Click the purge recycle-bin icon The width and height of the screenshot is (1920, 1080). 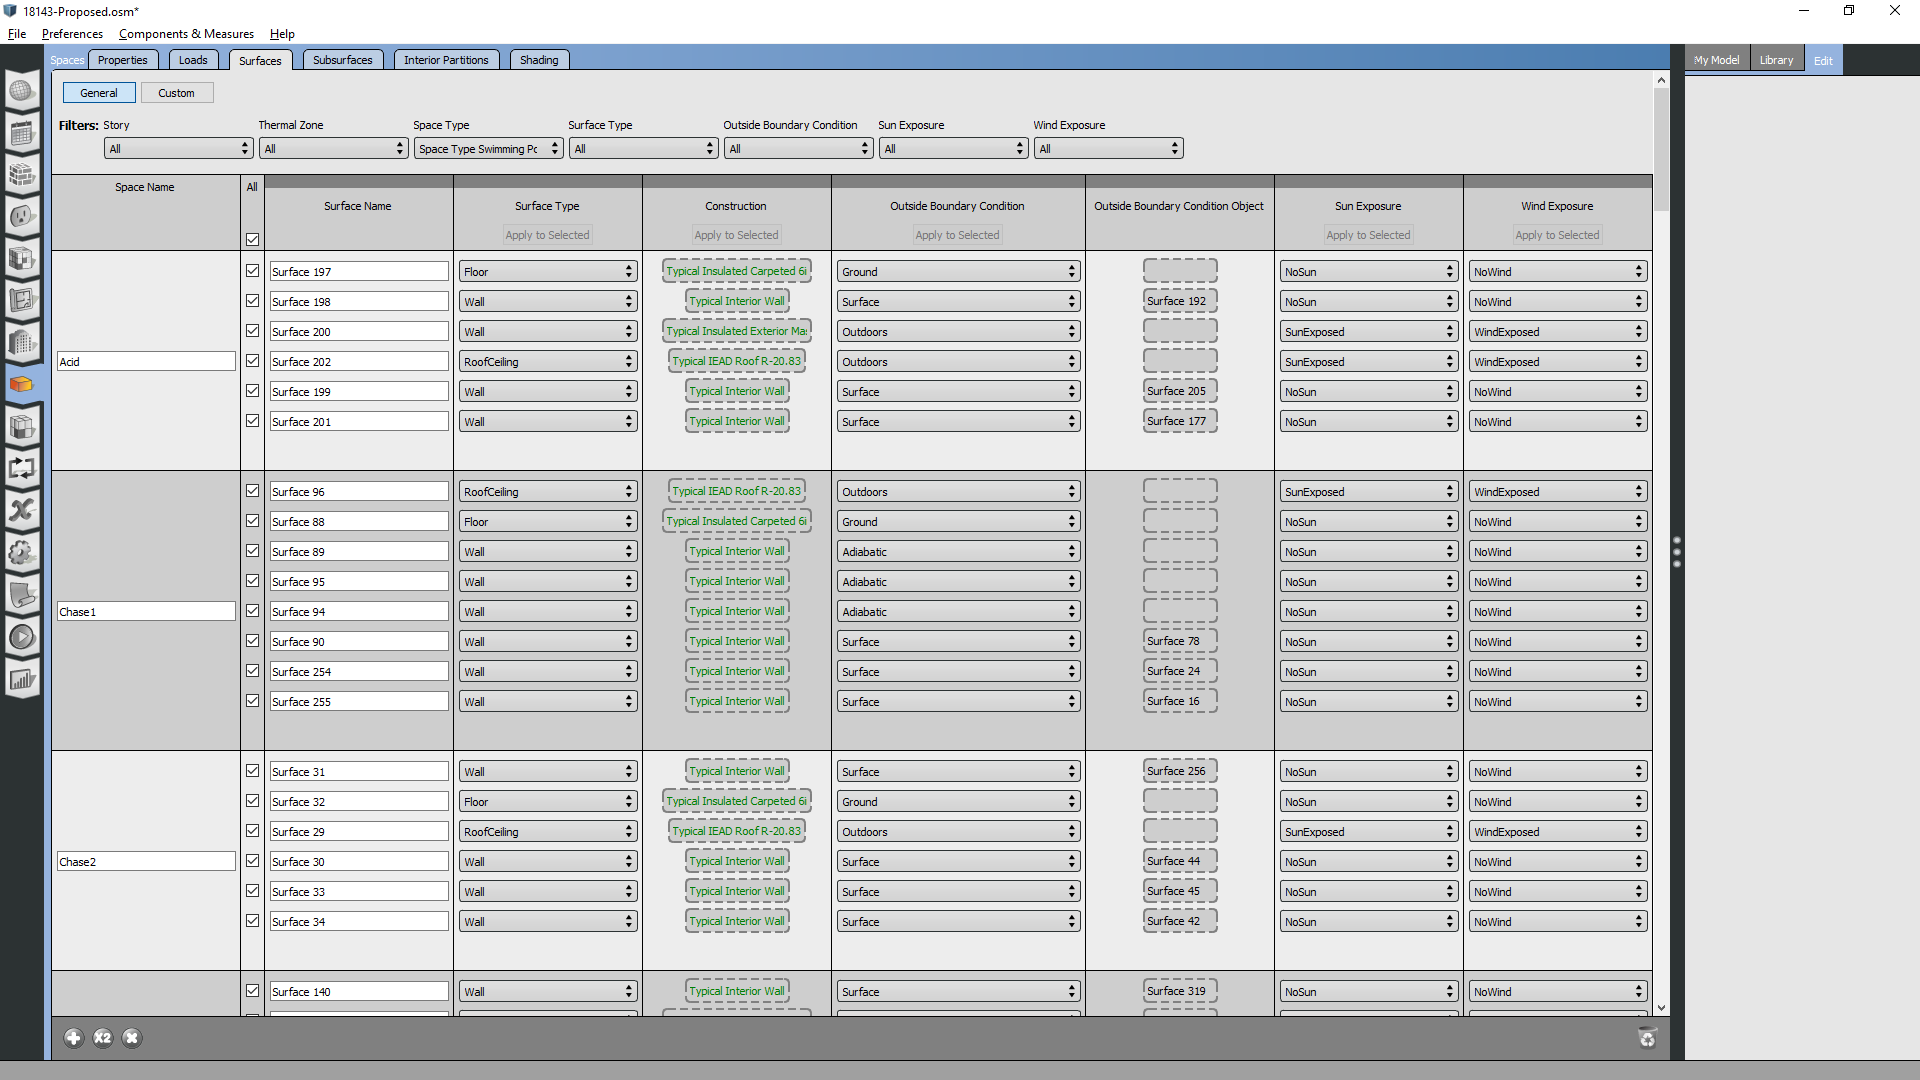(1647, 1038)
